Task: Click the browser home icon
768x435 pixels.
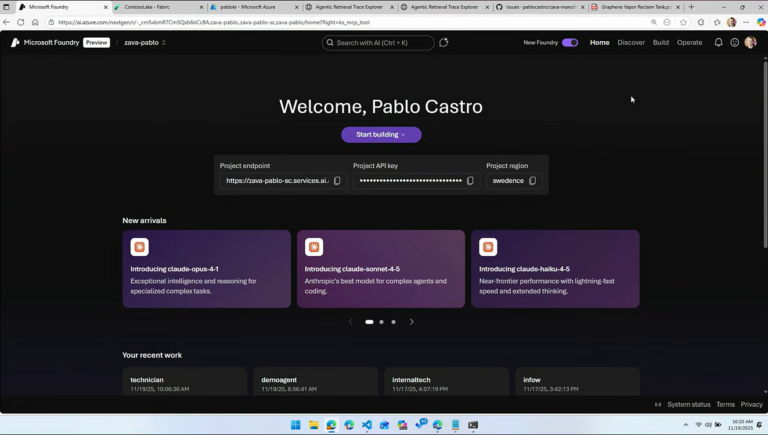Action: coord(35,22)
